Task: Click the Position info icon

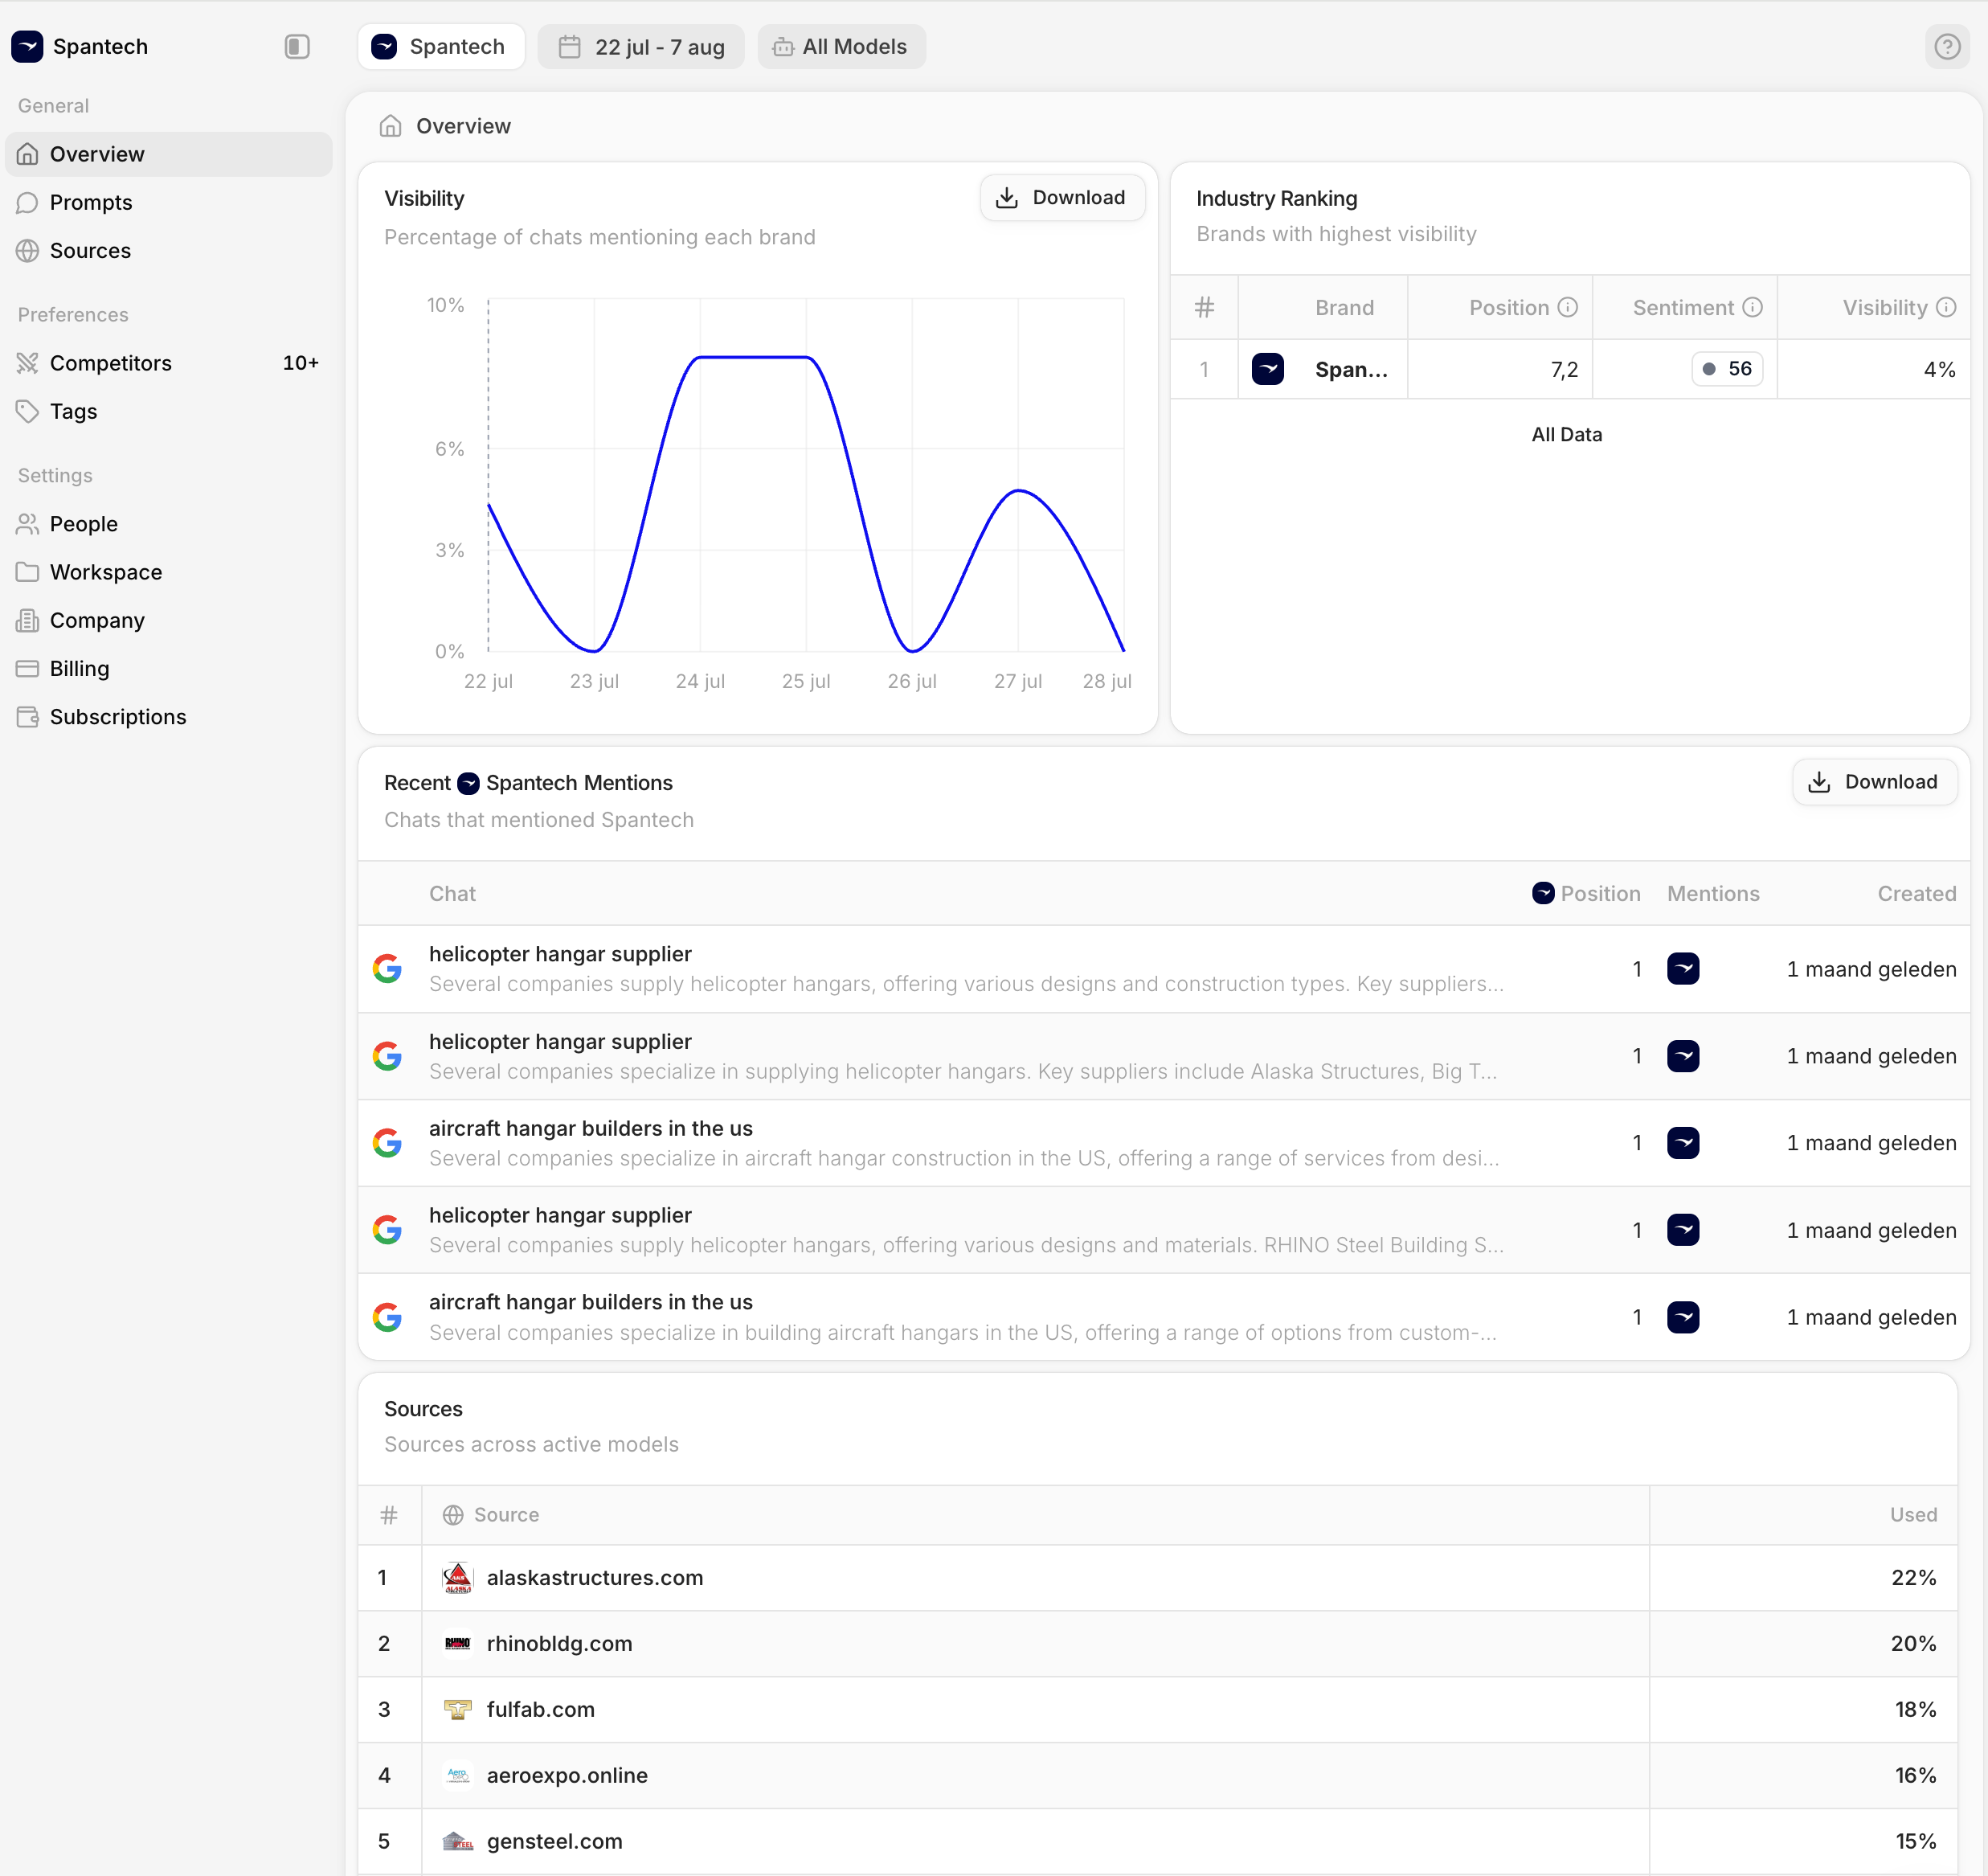Action: (x=1568, y=308)
